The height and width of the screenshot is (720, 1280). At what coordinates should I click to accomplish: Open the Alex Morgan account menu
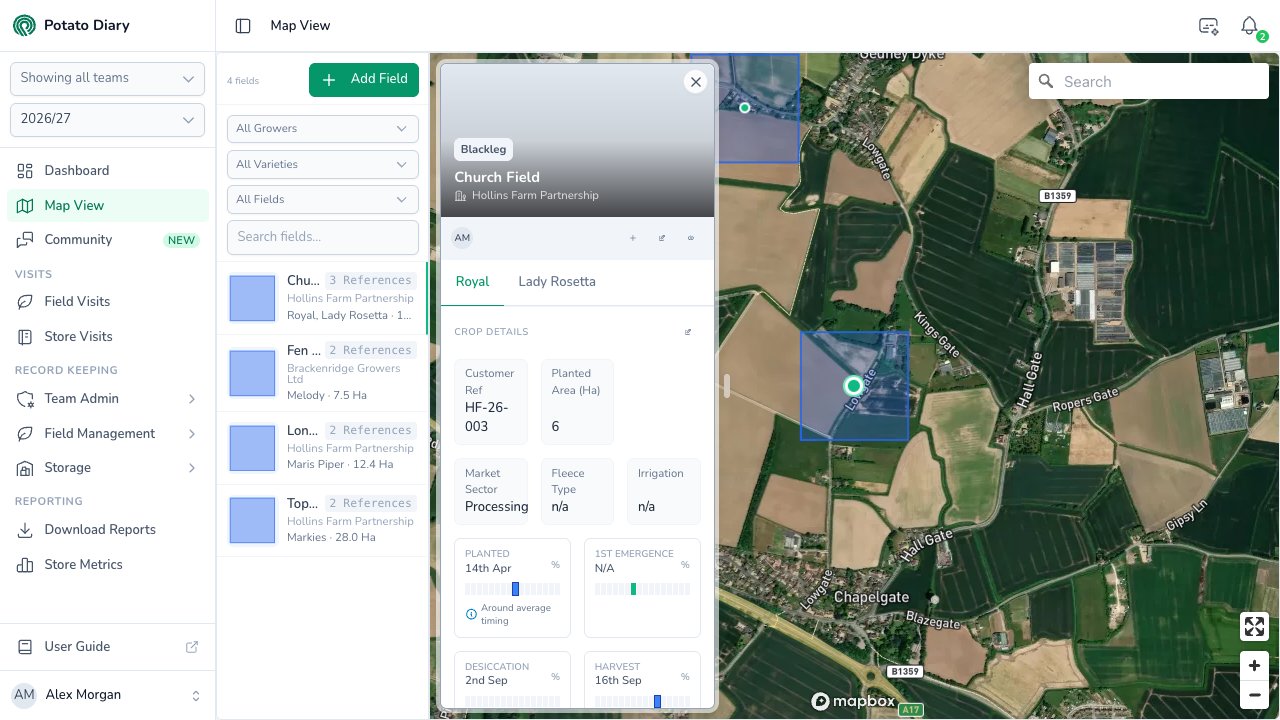coord(107,695)
